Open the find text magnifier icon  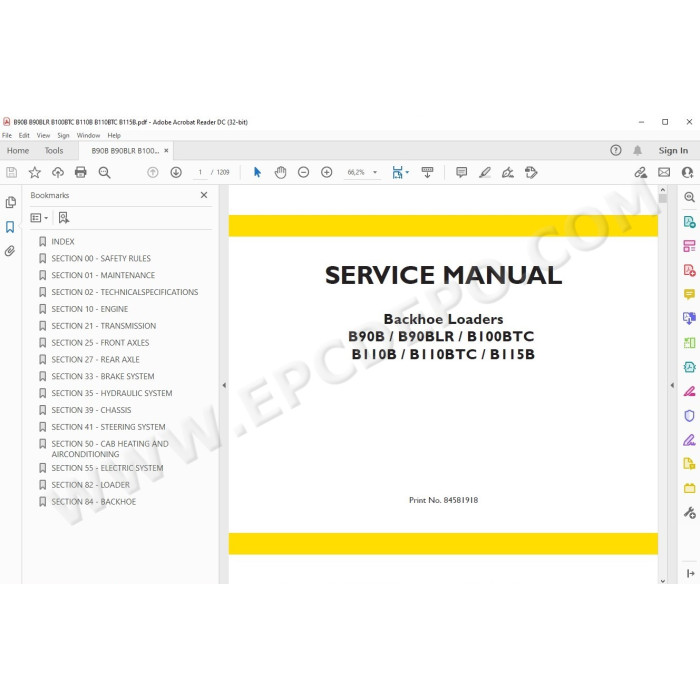(x=104, y=172)
